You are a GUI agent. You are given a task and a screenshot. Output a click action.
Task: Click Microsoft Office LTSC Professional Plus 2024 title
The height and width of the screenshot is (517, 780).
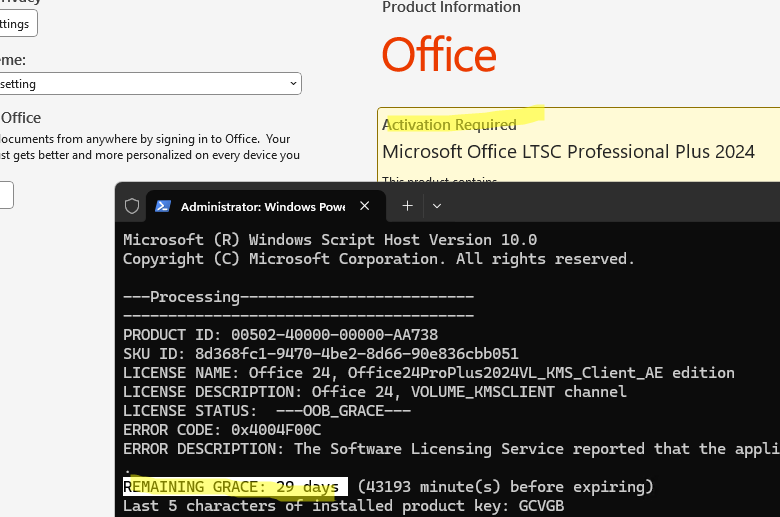coord(568,152)
